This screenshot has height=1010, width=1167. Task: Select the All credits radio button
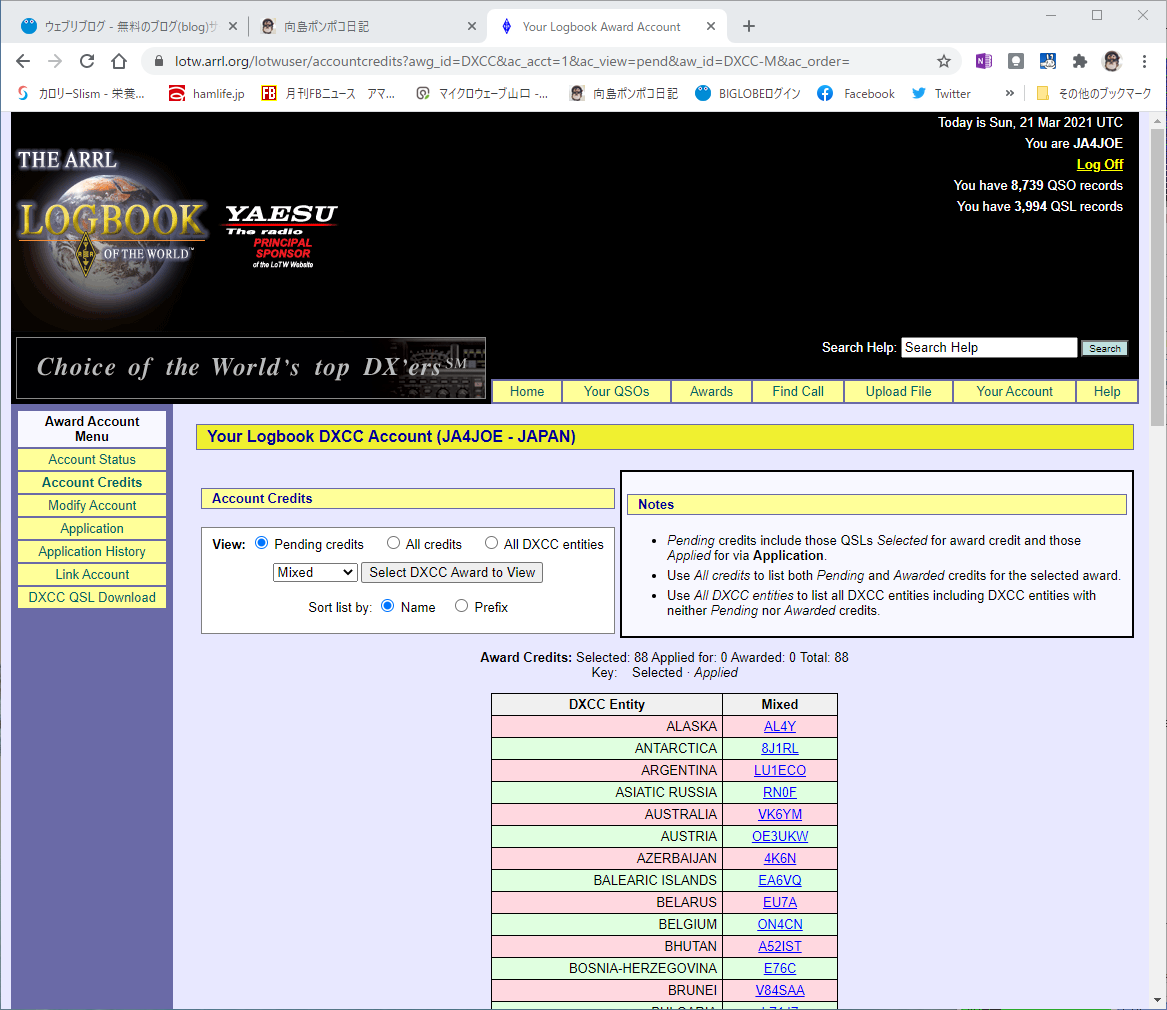[x=394, y=543]
